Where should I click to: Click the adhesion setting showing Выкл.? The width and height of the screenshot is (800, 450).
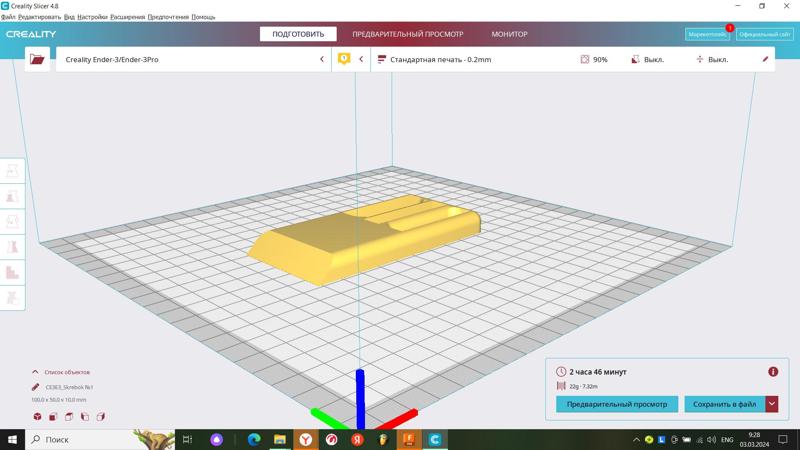[712, 59]
